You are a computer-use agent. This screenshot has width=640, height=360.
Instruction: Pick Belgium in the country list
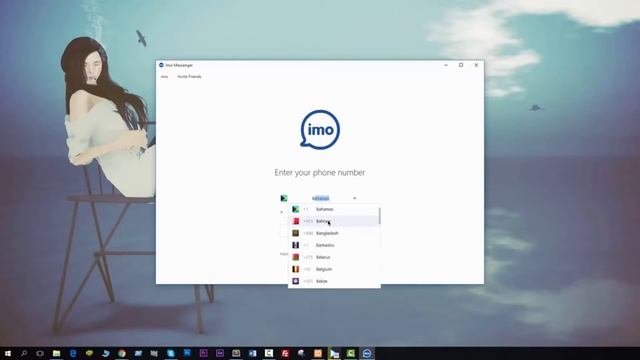point(334,269)
